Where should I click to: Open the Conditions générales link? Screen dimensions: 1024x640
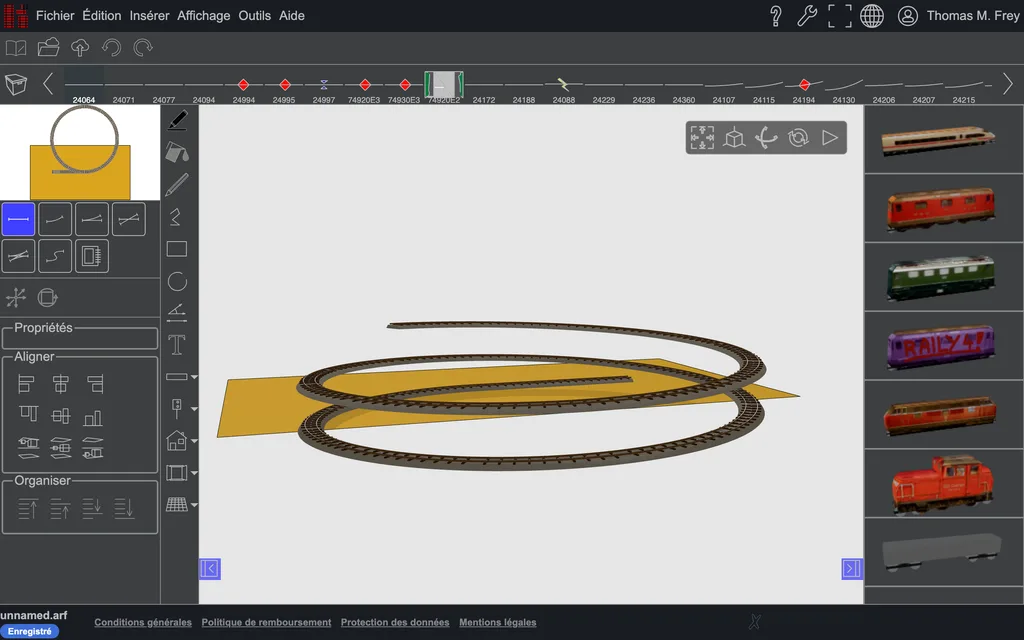[x=143, y=622]
